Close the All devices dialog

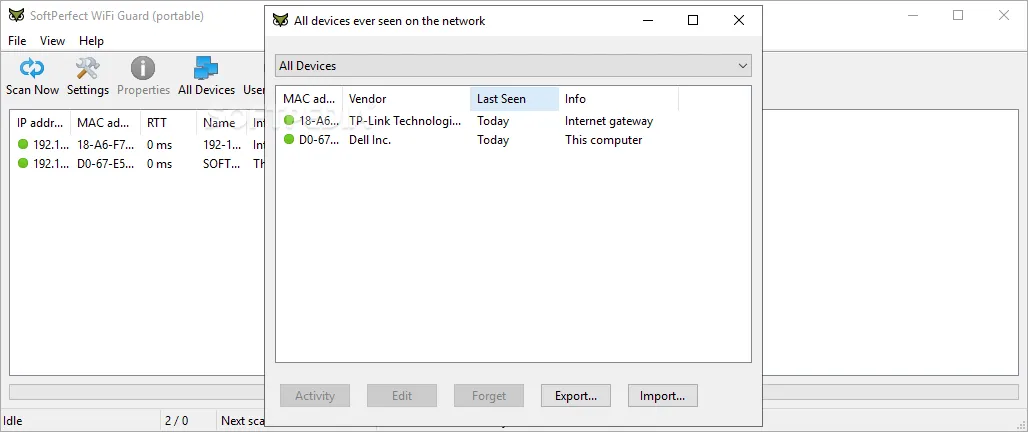tap(739, 20)
